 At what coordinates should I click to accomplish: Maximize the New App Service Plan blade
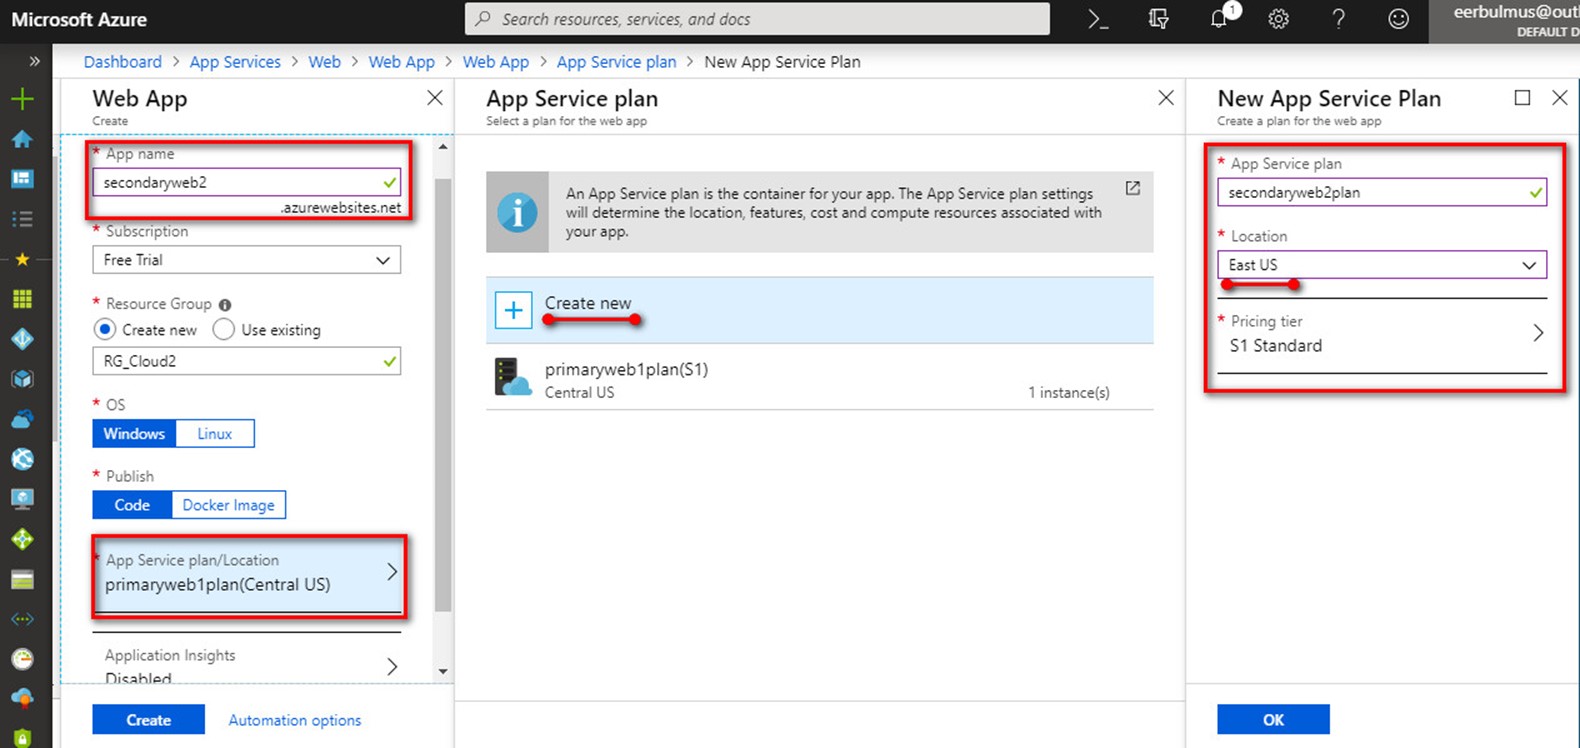tap(1522, 97)
